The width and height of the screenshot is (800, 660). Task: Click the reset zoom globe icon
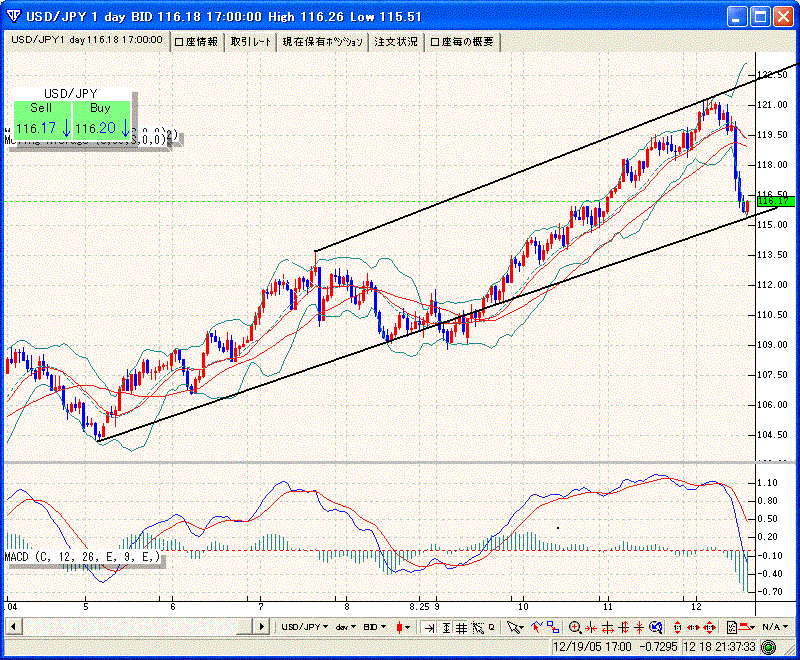655,627
